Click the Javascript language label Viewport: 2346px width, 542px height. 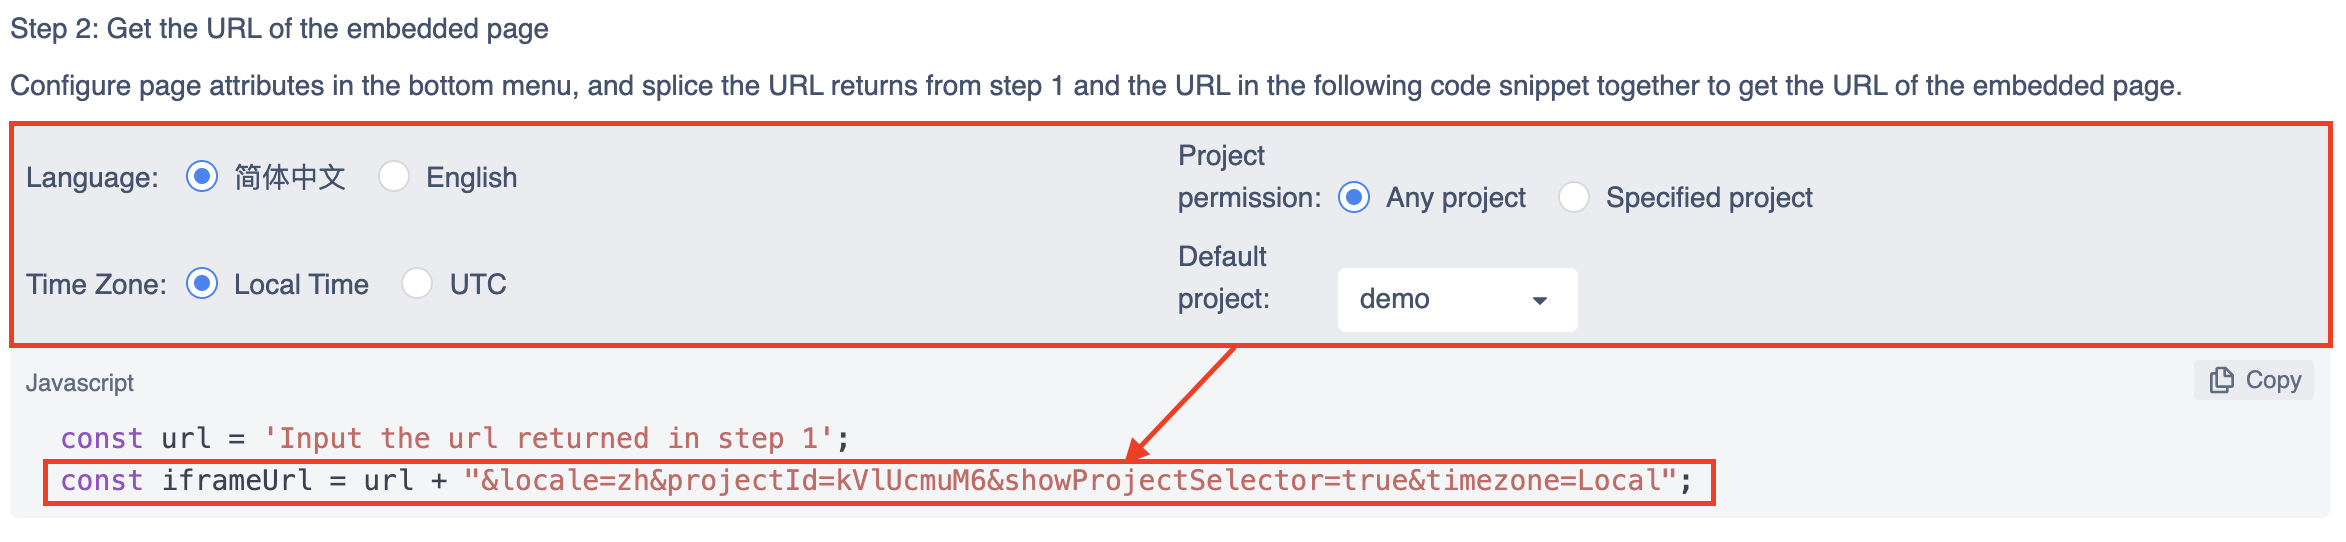click(x=80, y=383)
